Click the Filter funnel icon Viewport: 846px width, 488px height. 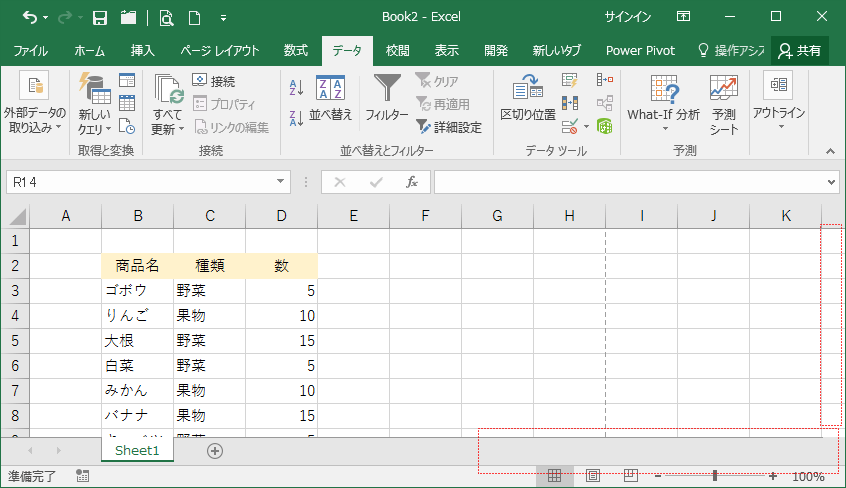386,98
